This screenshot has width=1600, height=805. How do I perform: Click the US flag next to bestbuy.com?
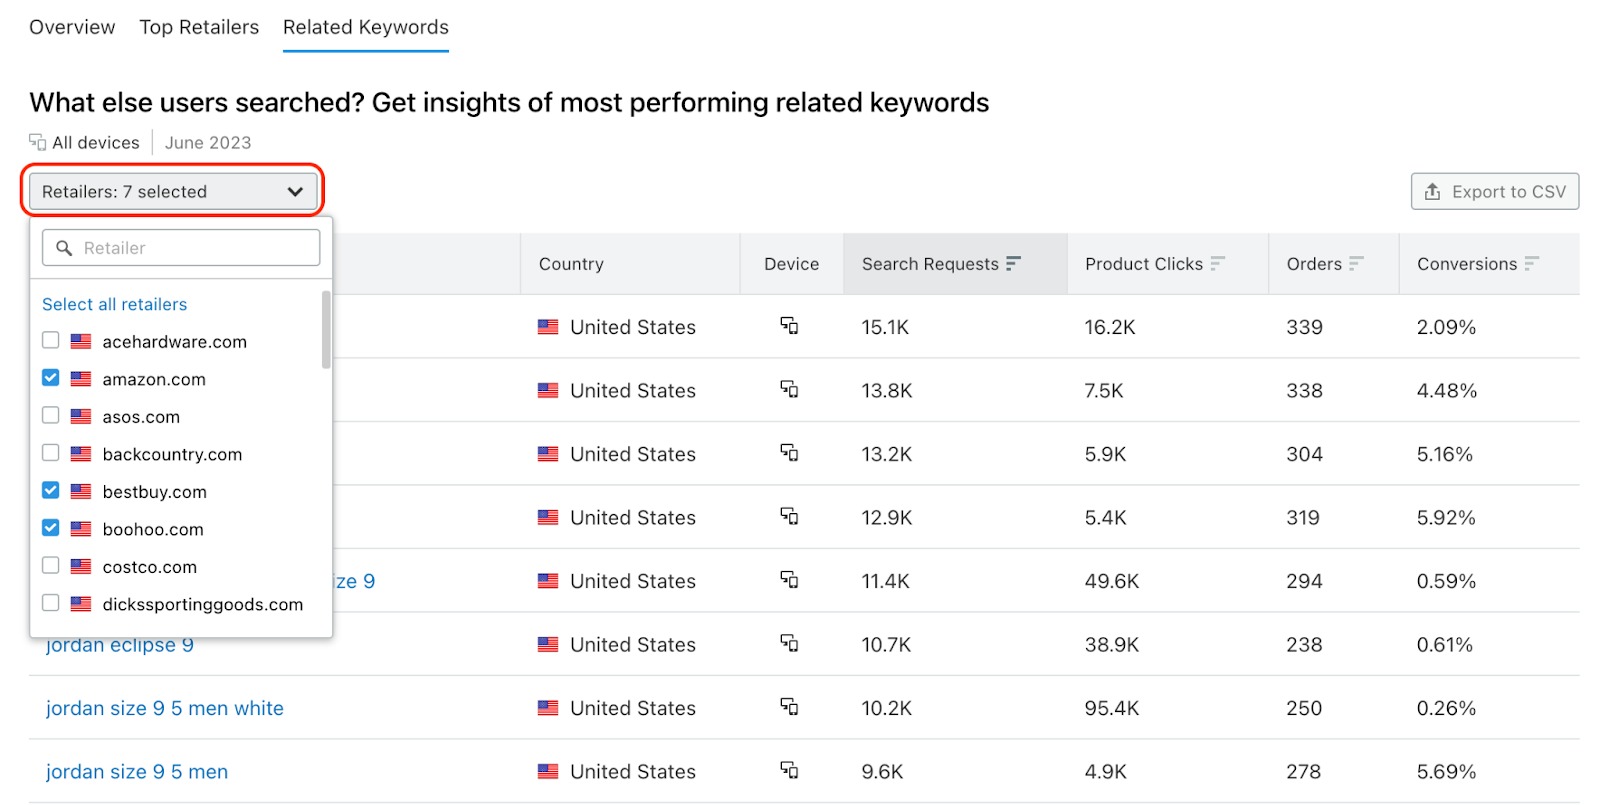[x=81, y=492]
